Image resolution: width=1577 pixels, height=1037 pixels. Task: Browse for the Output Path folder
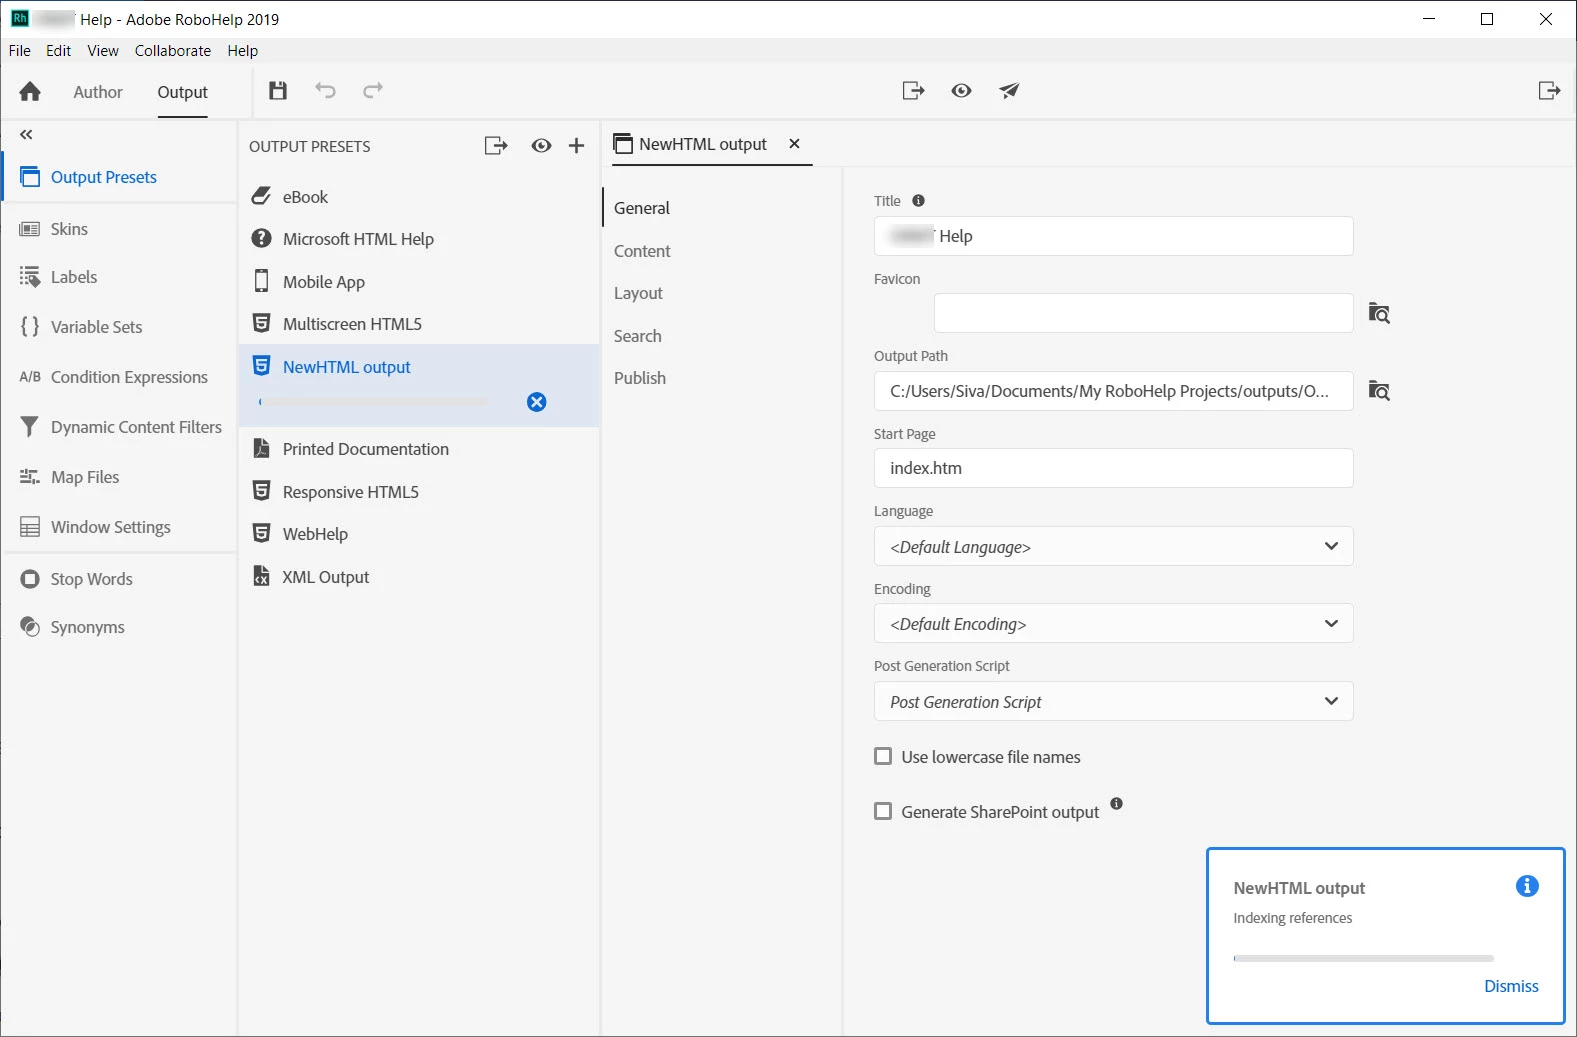[1379, 390]
